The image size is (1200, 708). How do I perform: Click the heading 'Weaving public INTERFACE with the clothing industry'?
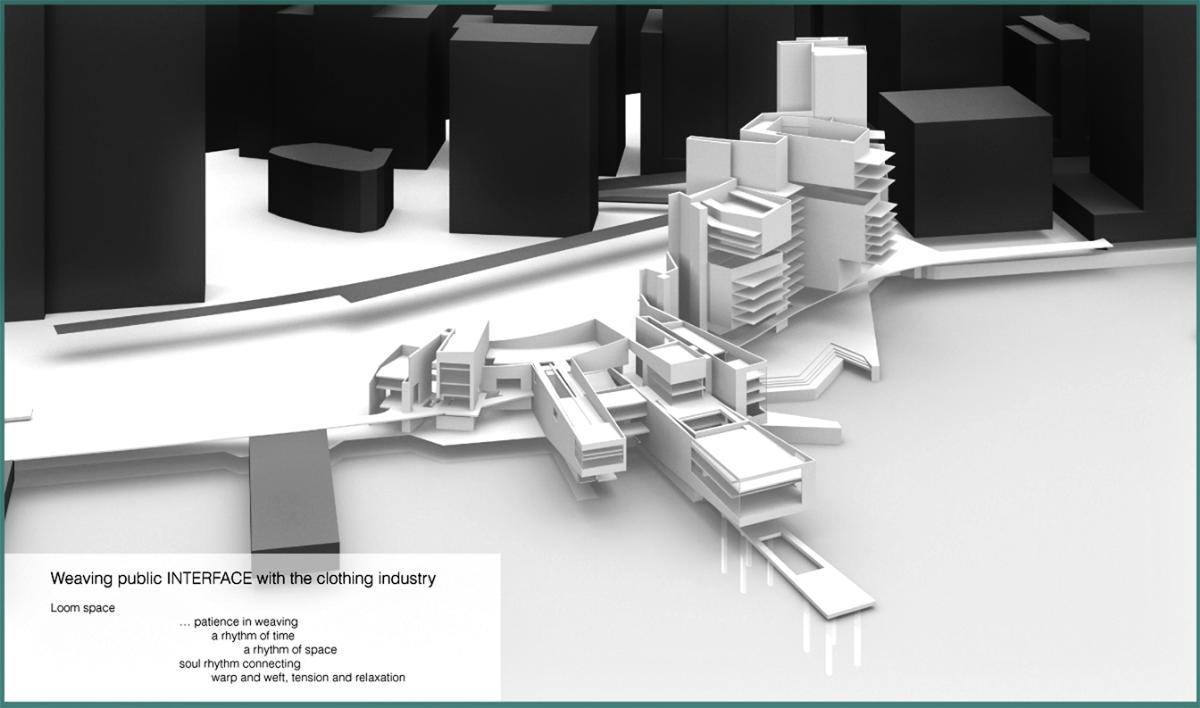coord(243,579)
